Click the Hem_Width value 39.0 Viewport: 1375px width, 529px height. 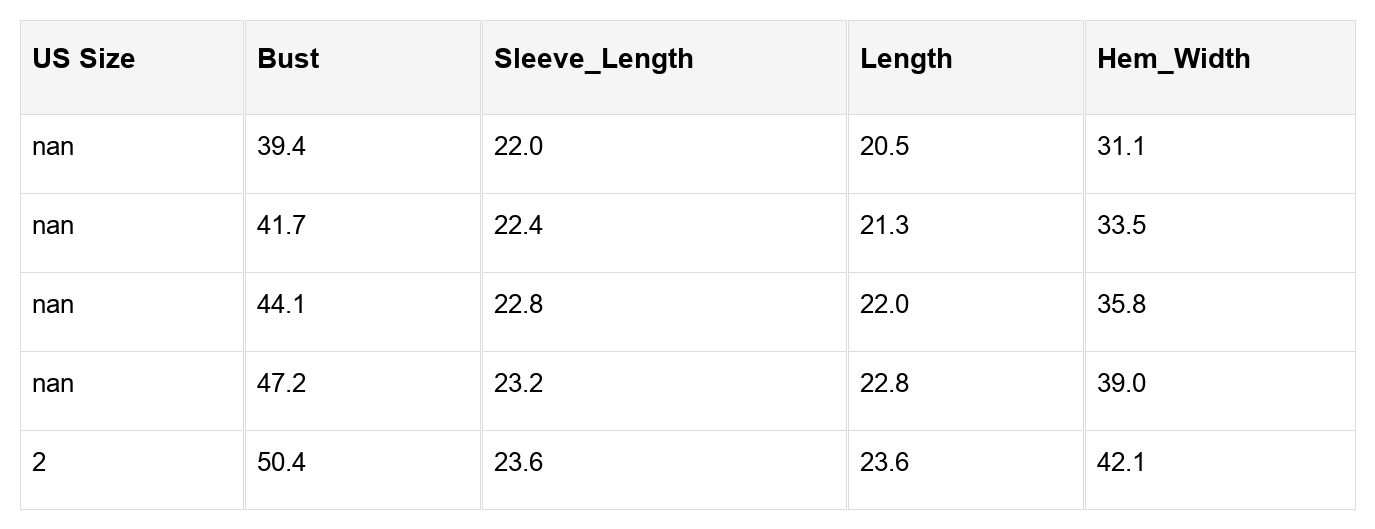point(1121,384)
